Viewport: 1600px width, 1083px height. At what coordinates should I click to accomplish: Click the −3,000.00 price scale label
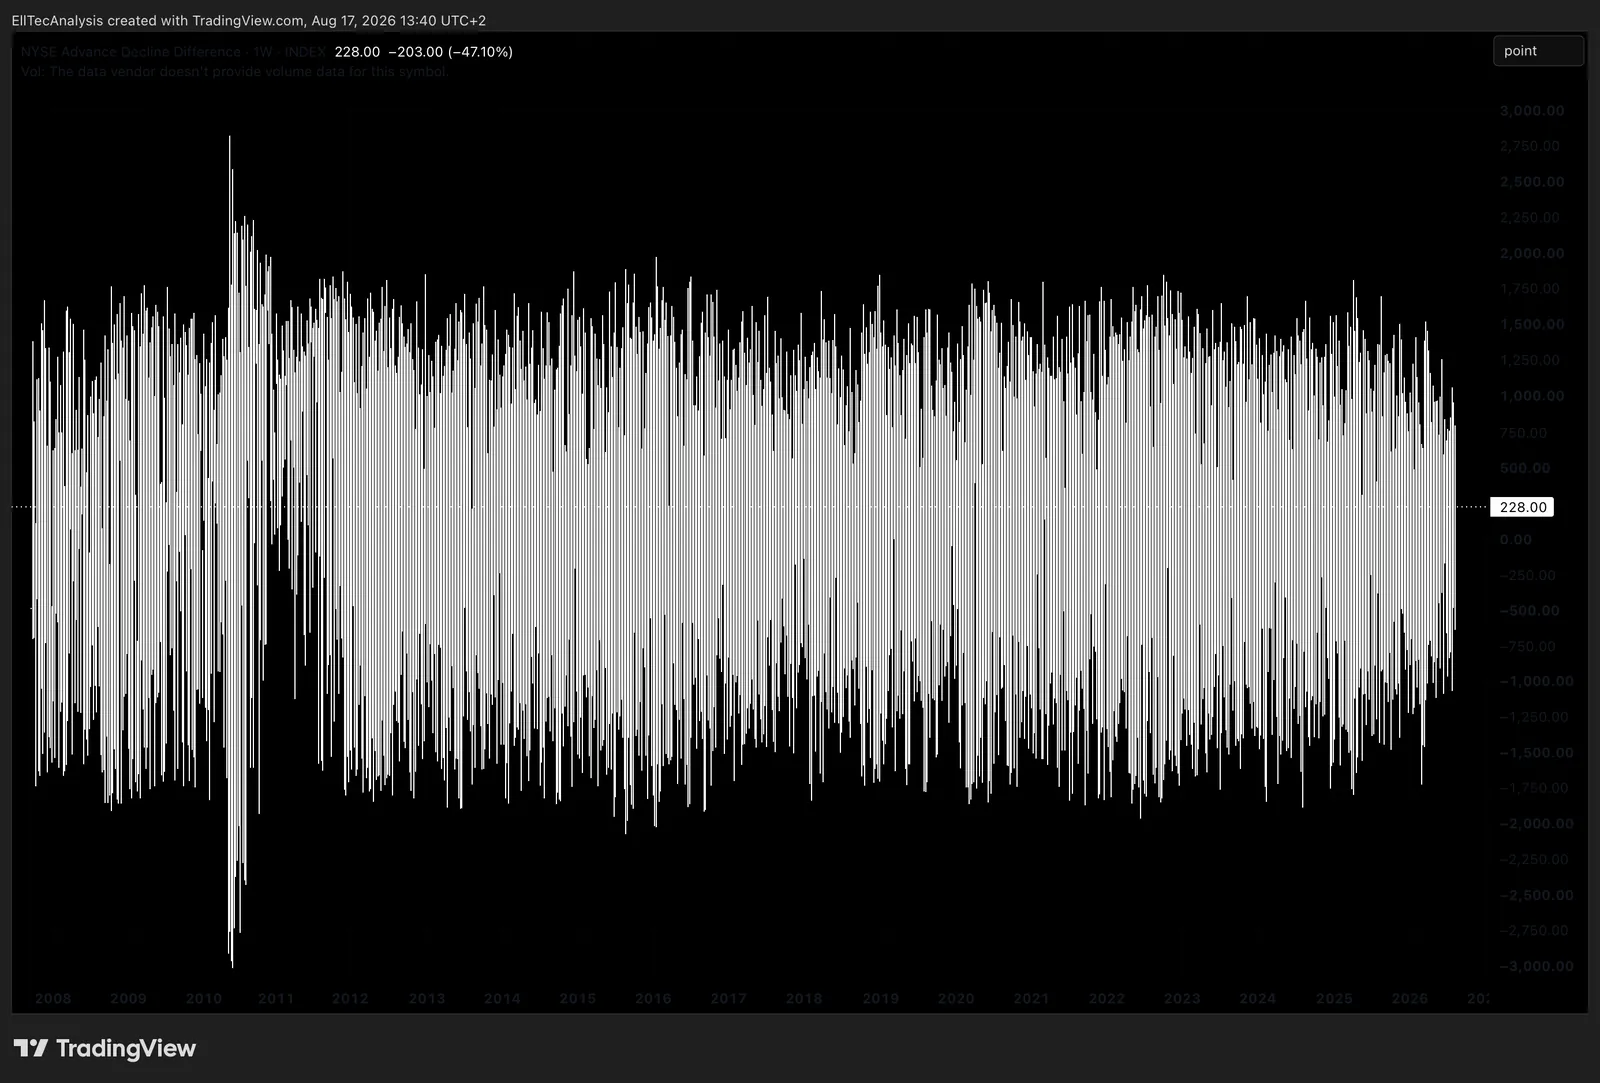pyautogui.click(x=1536, y=966)
